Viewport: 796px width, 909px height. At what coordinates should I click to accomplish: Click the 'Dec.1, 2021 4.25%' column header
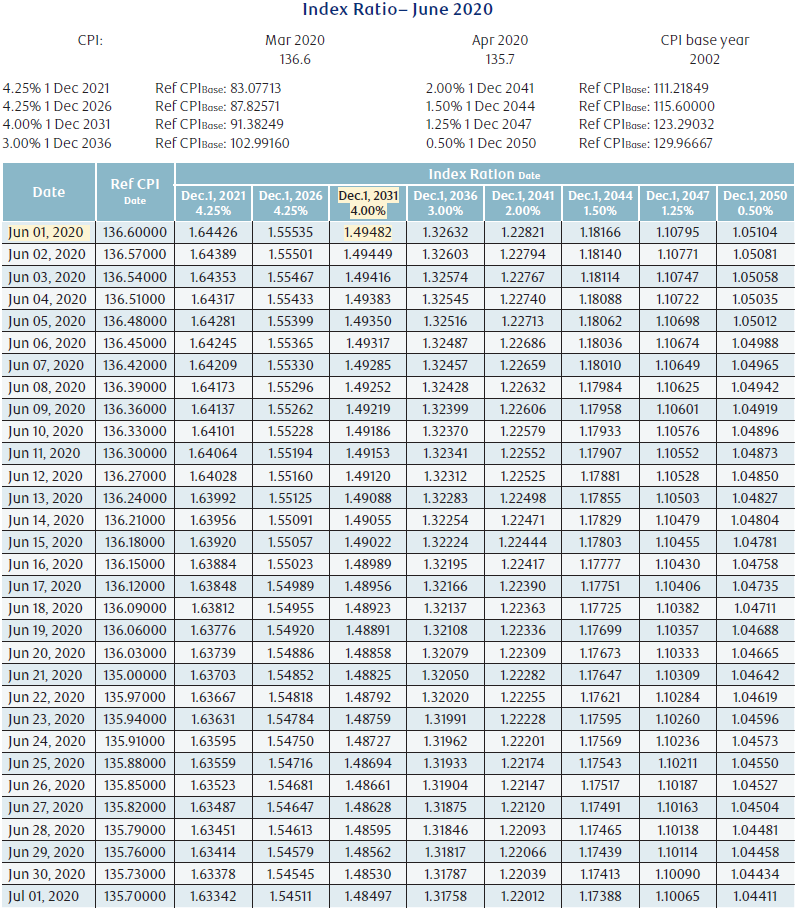point(213,203)
